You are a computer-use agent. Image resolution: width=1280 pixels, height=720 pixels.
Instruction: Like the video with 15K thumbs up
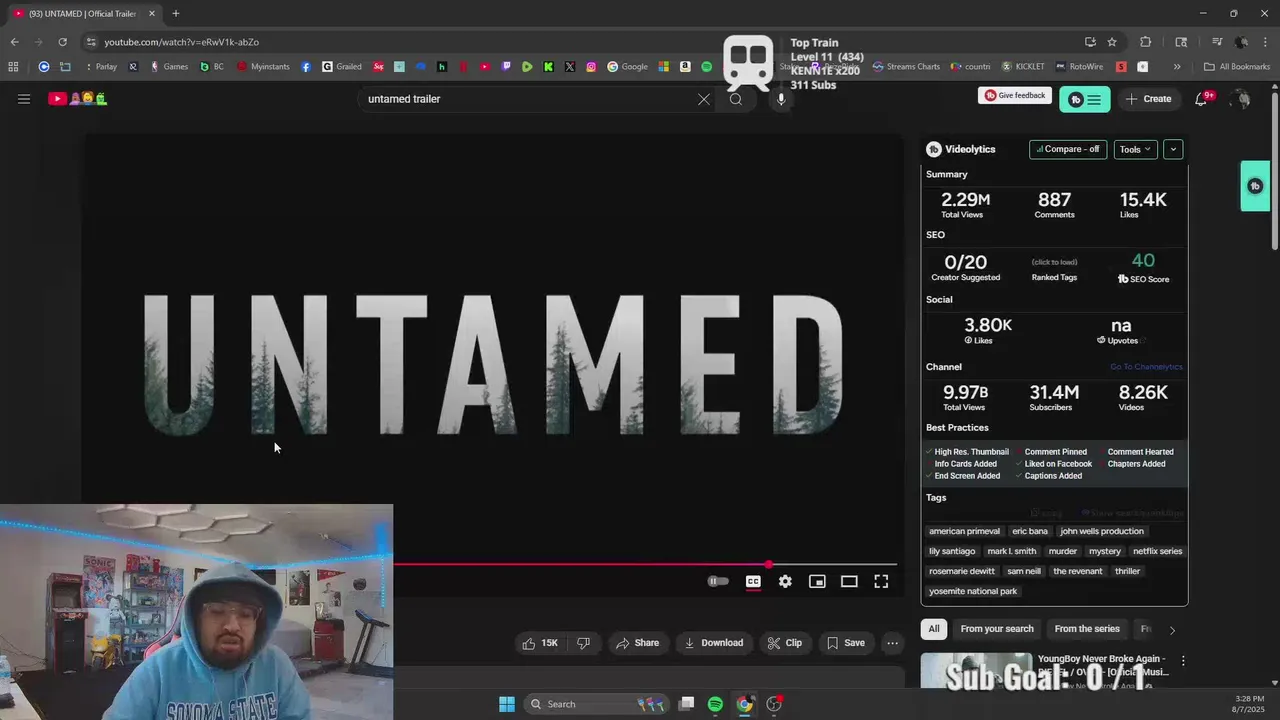pyautogui.click(x=540, y=643)
